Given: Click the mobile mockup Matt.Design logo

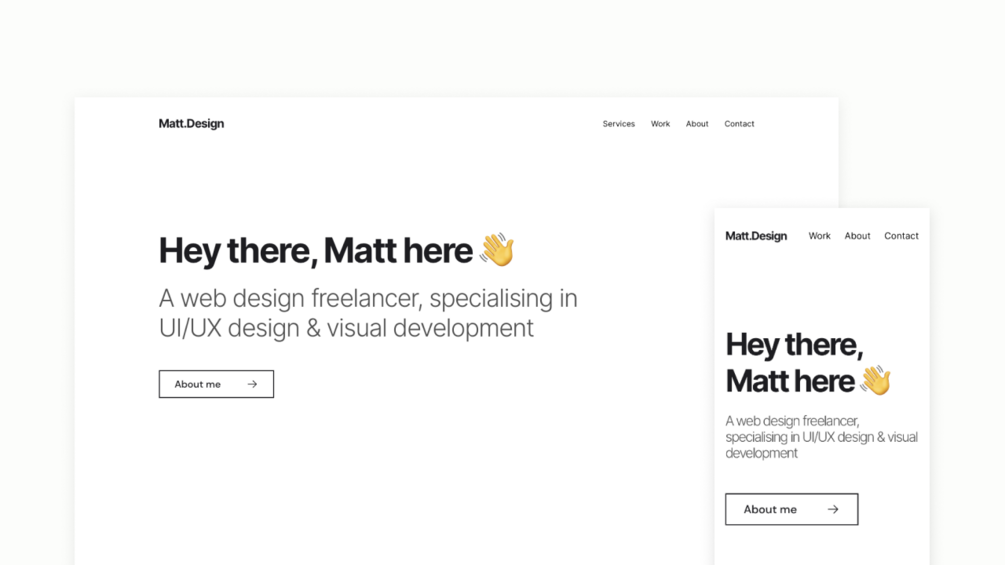Looking at the screenshot, I should pos(756,236).
